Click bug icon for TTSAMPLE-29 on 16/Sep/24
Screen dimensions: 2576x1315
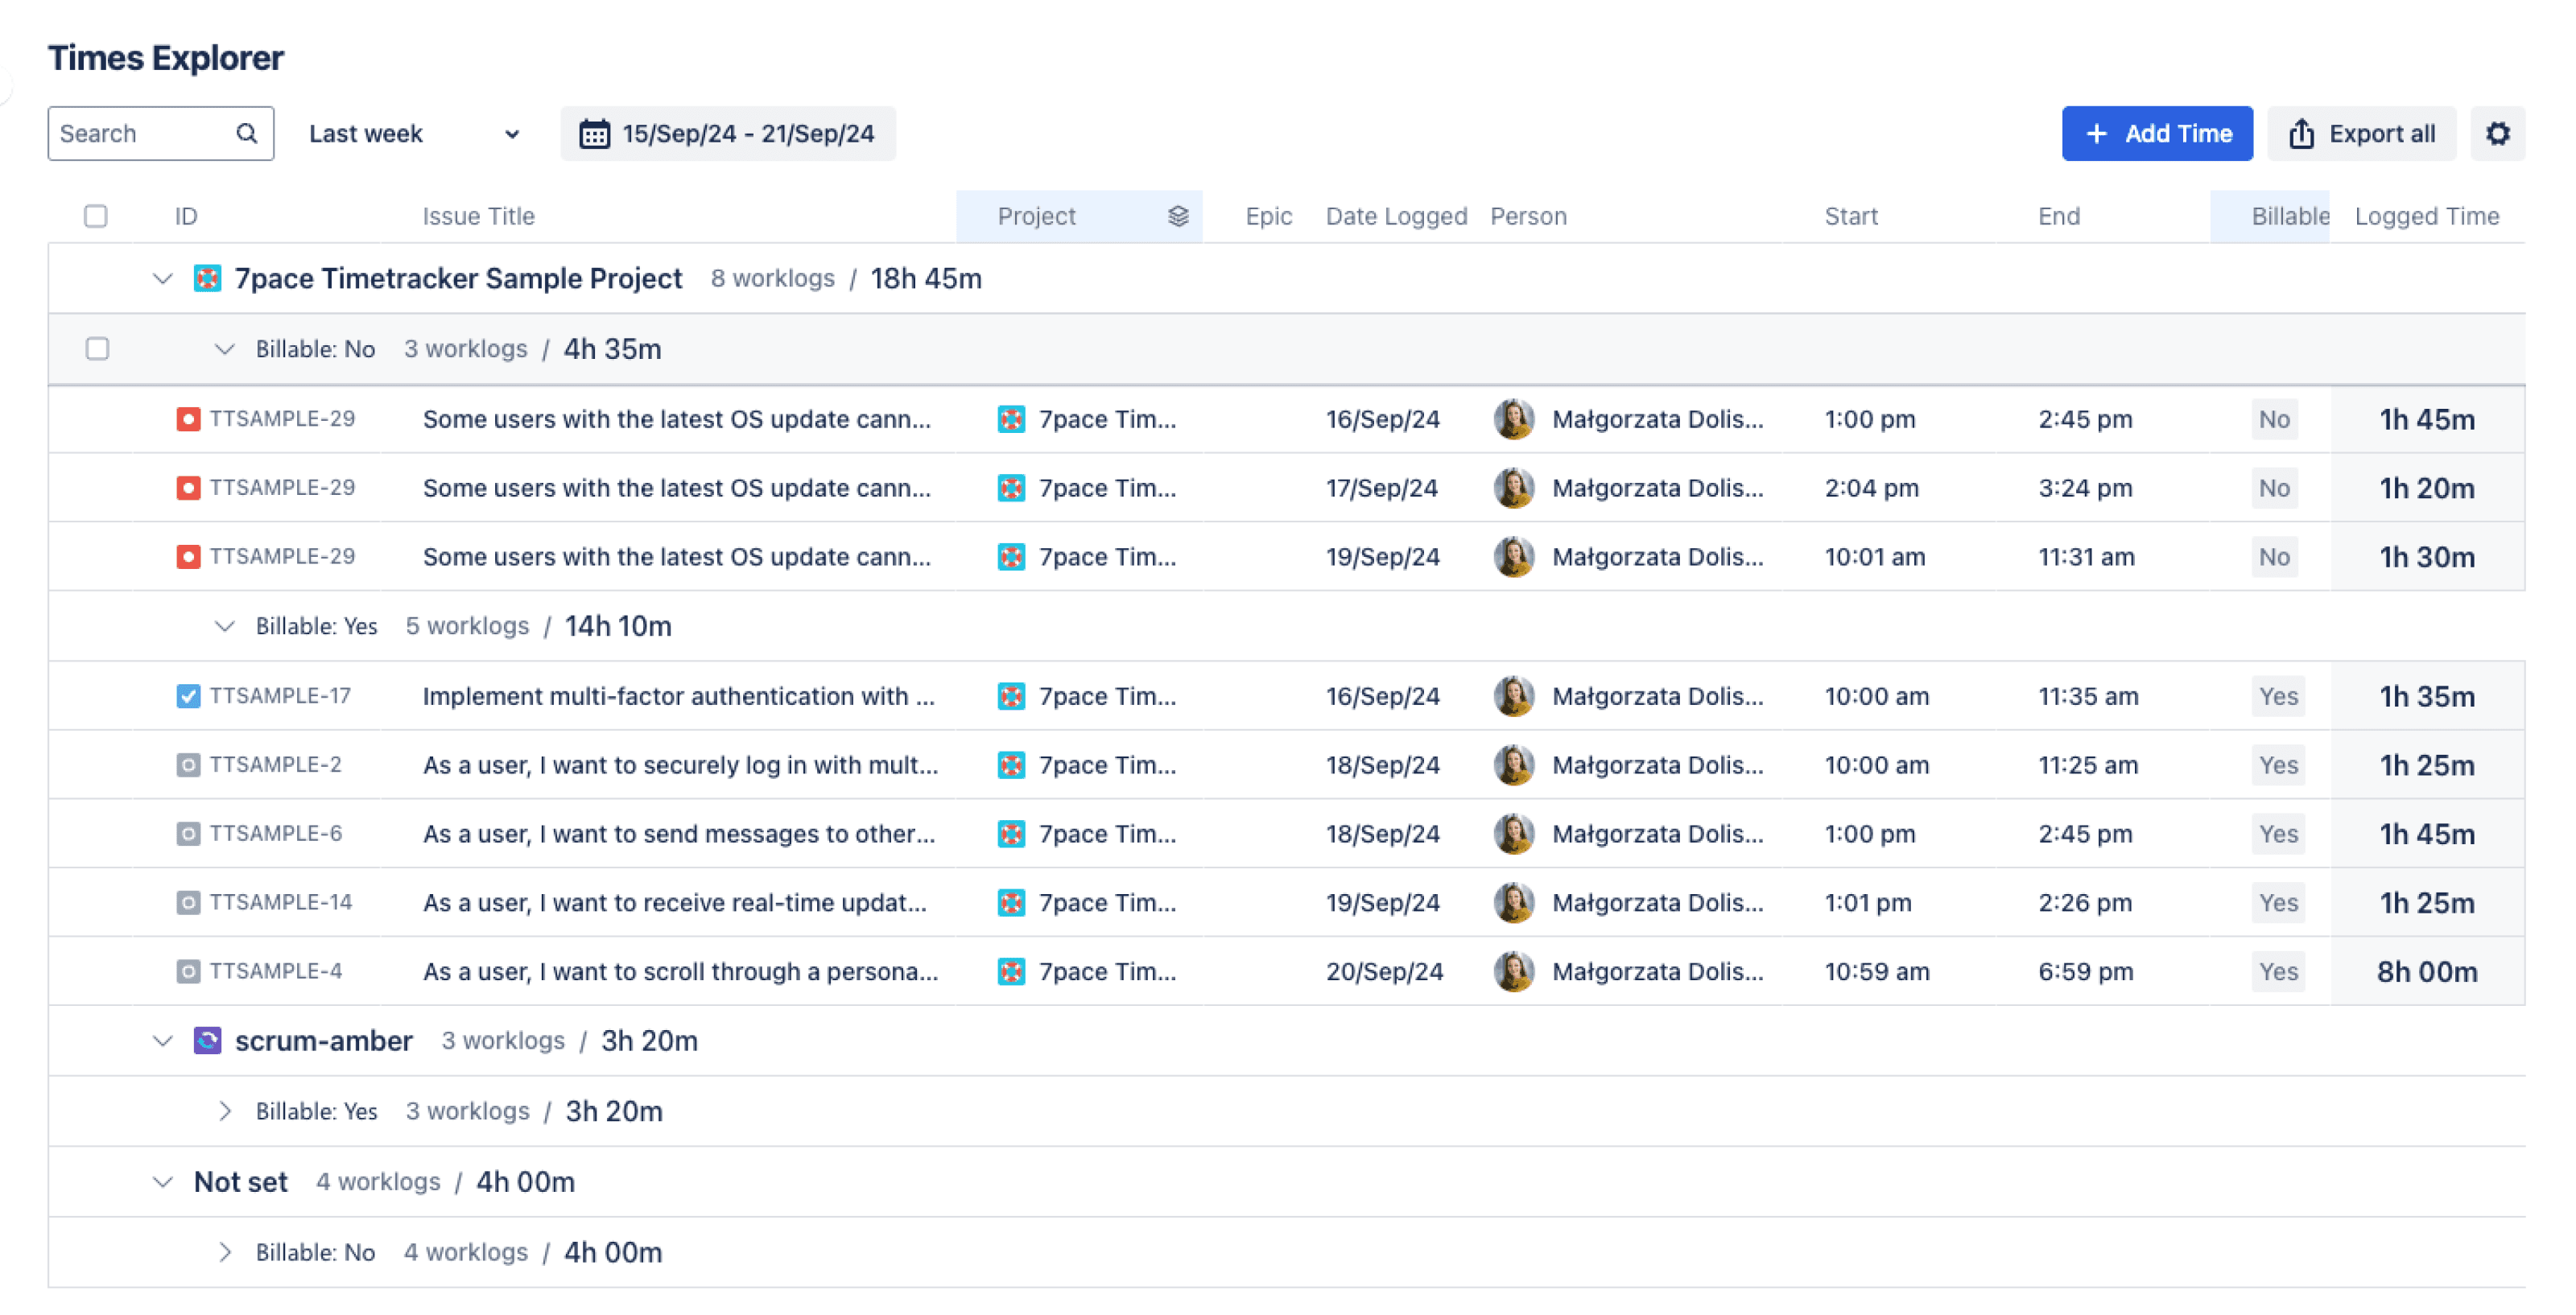click(188, 419)
